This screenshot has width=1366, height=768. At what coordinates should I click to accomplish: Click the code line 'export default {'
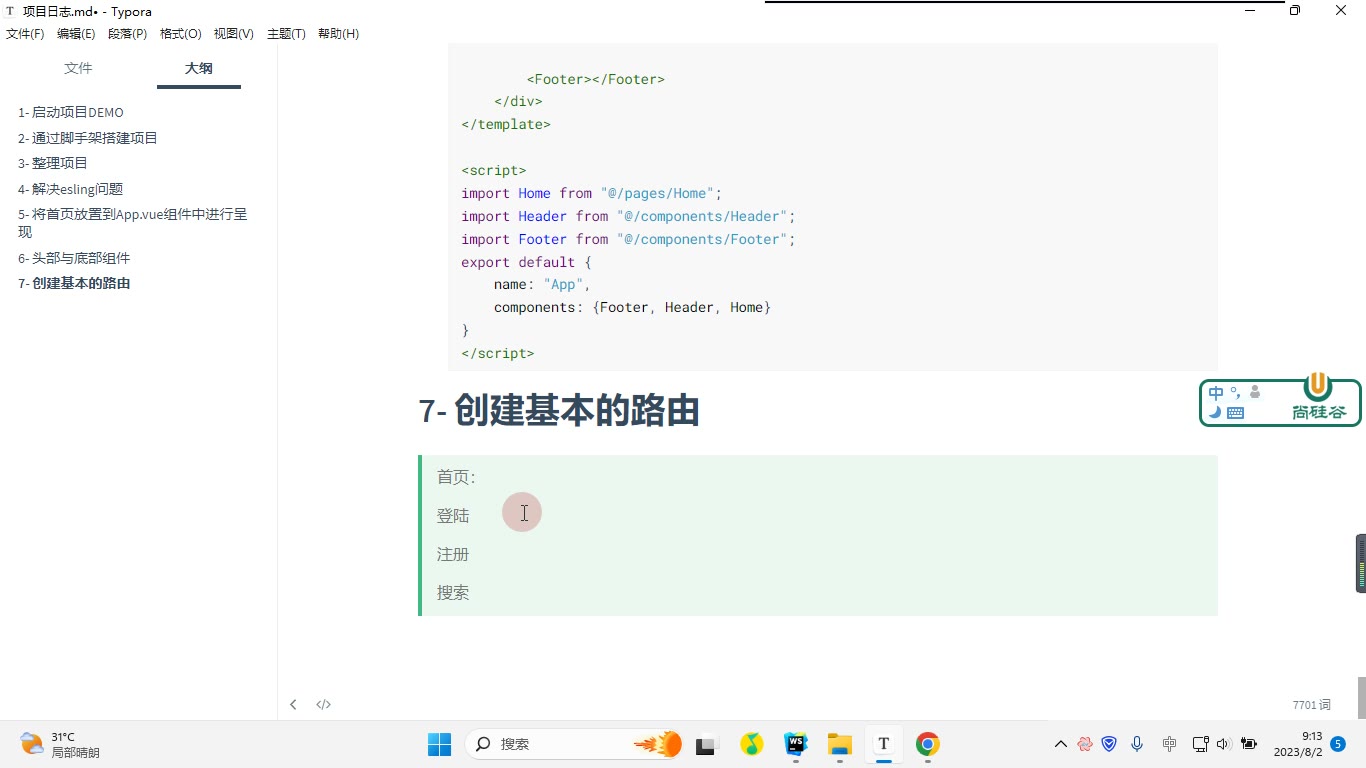pyautogui.click(x=526, y=262)
